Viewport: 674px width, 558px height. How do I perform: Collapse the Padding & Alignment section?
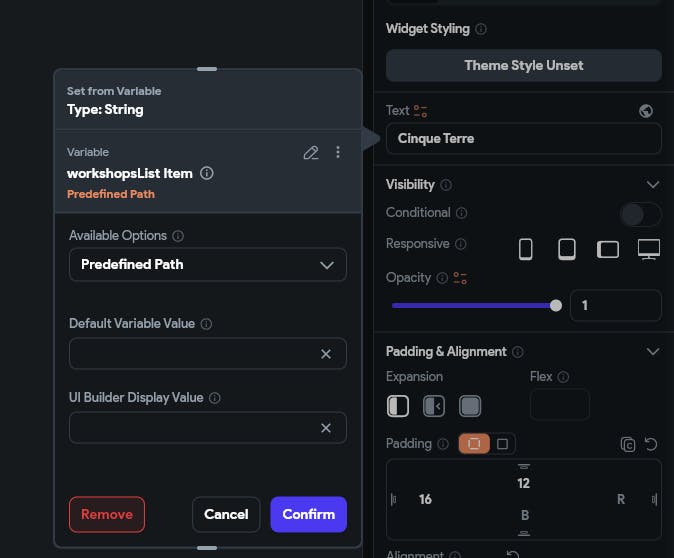pyautogui.click(x=653, y=352)
